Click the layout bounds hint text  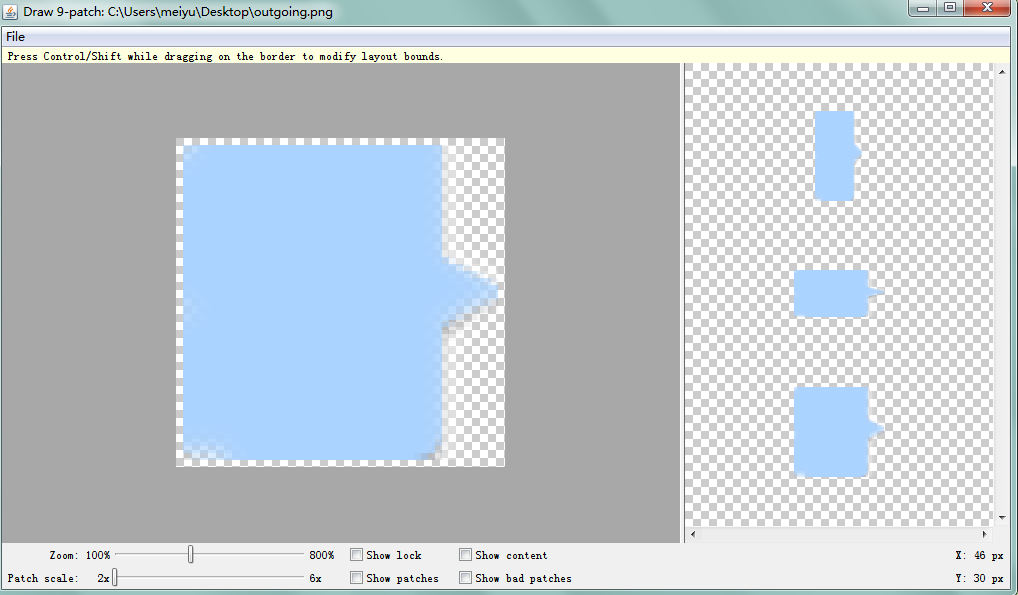(225, 57)
